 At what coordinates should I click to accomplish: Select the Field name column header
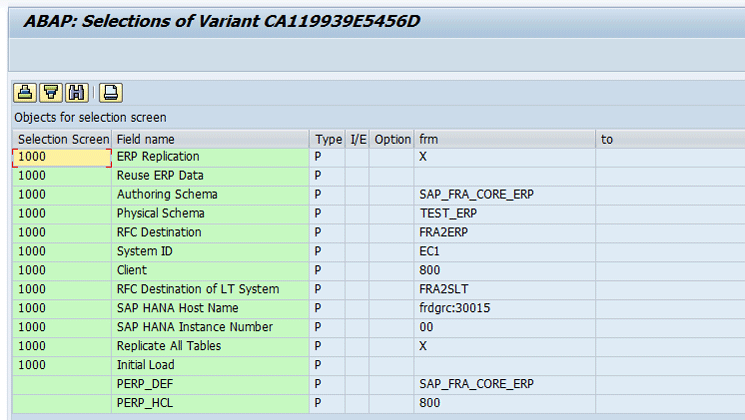pyautogui.click(x=210, y=139)
